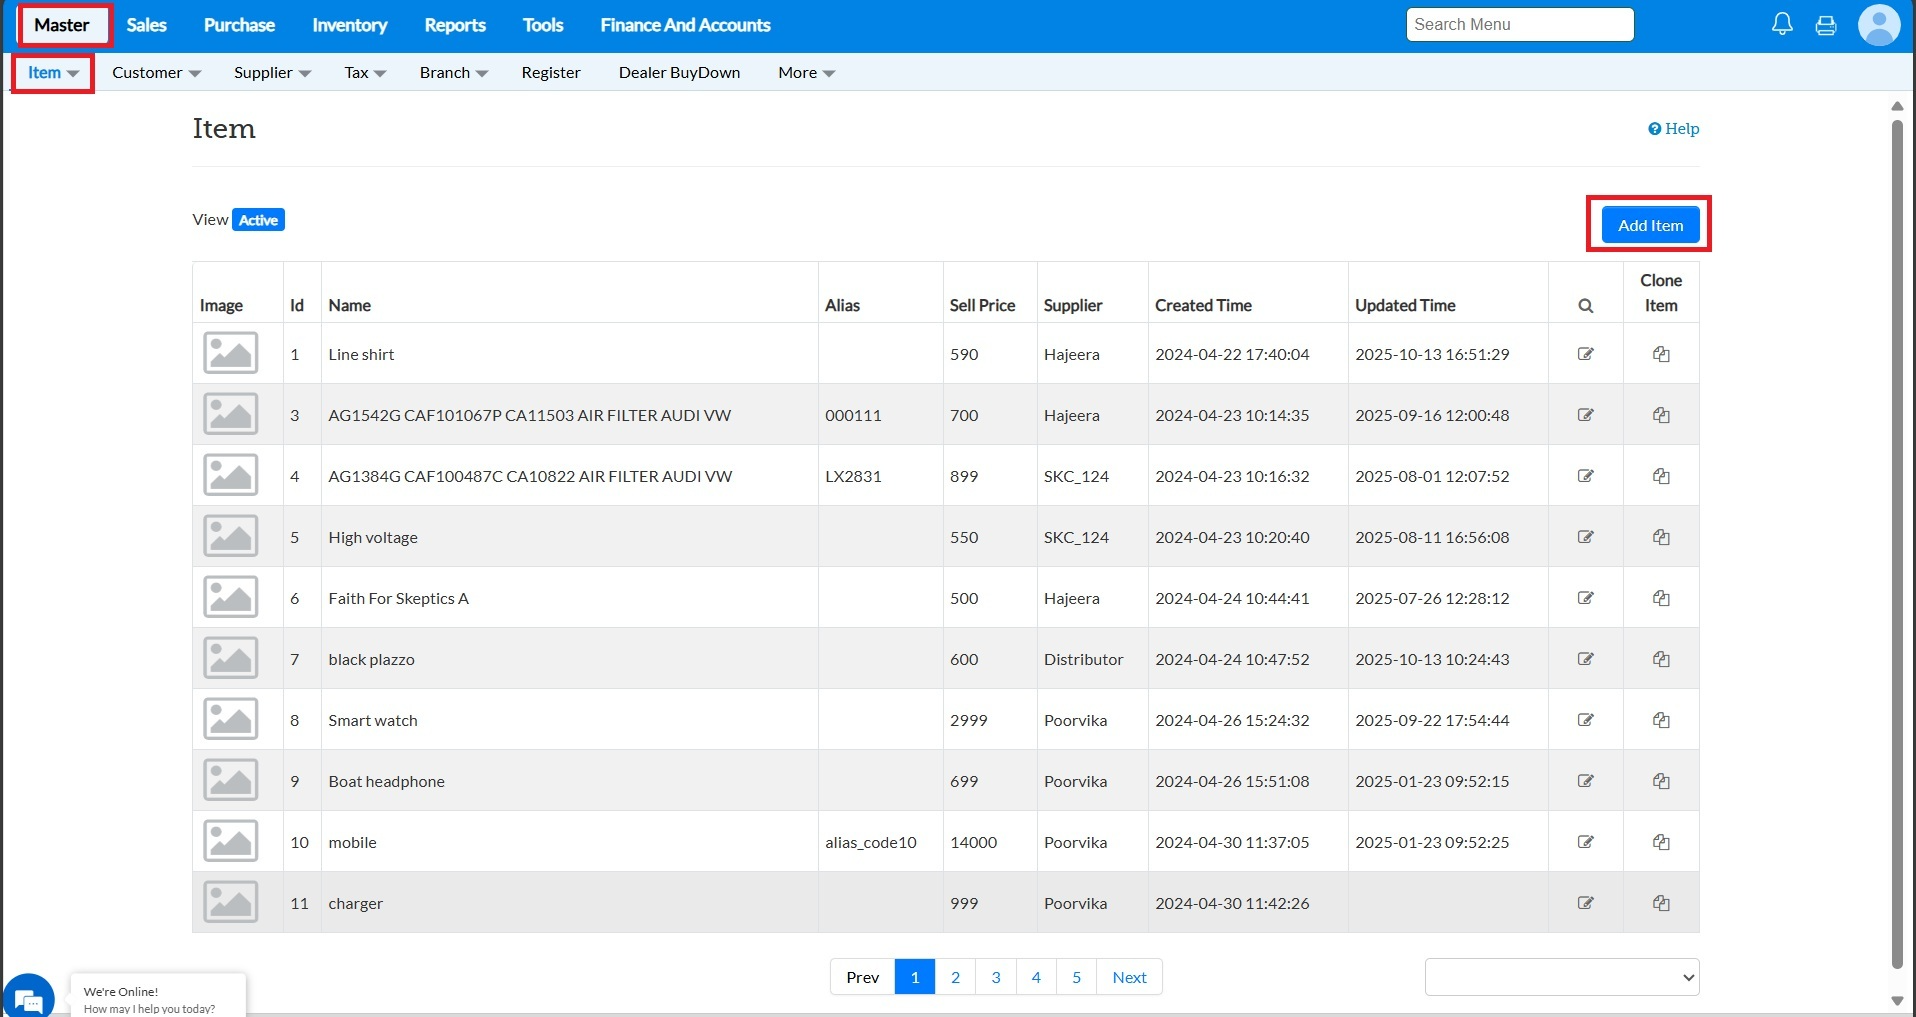Viewport: 1916px width, 1017px height.
Task: Open the user profile avatar
Action: [1878, 25]
